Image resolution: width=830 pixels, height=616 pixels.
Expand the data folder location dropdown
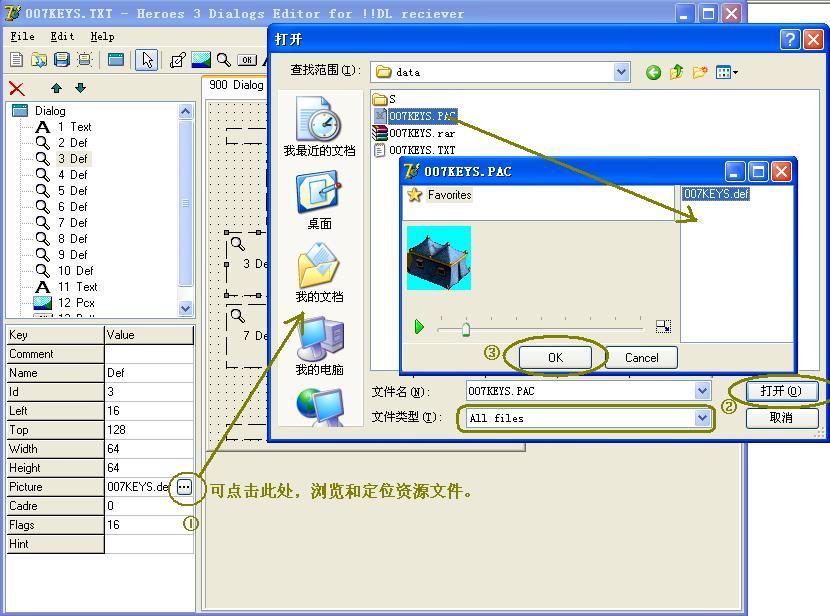click(621, 72)
